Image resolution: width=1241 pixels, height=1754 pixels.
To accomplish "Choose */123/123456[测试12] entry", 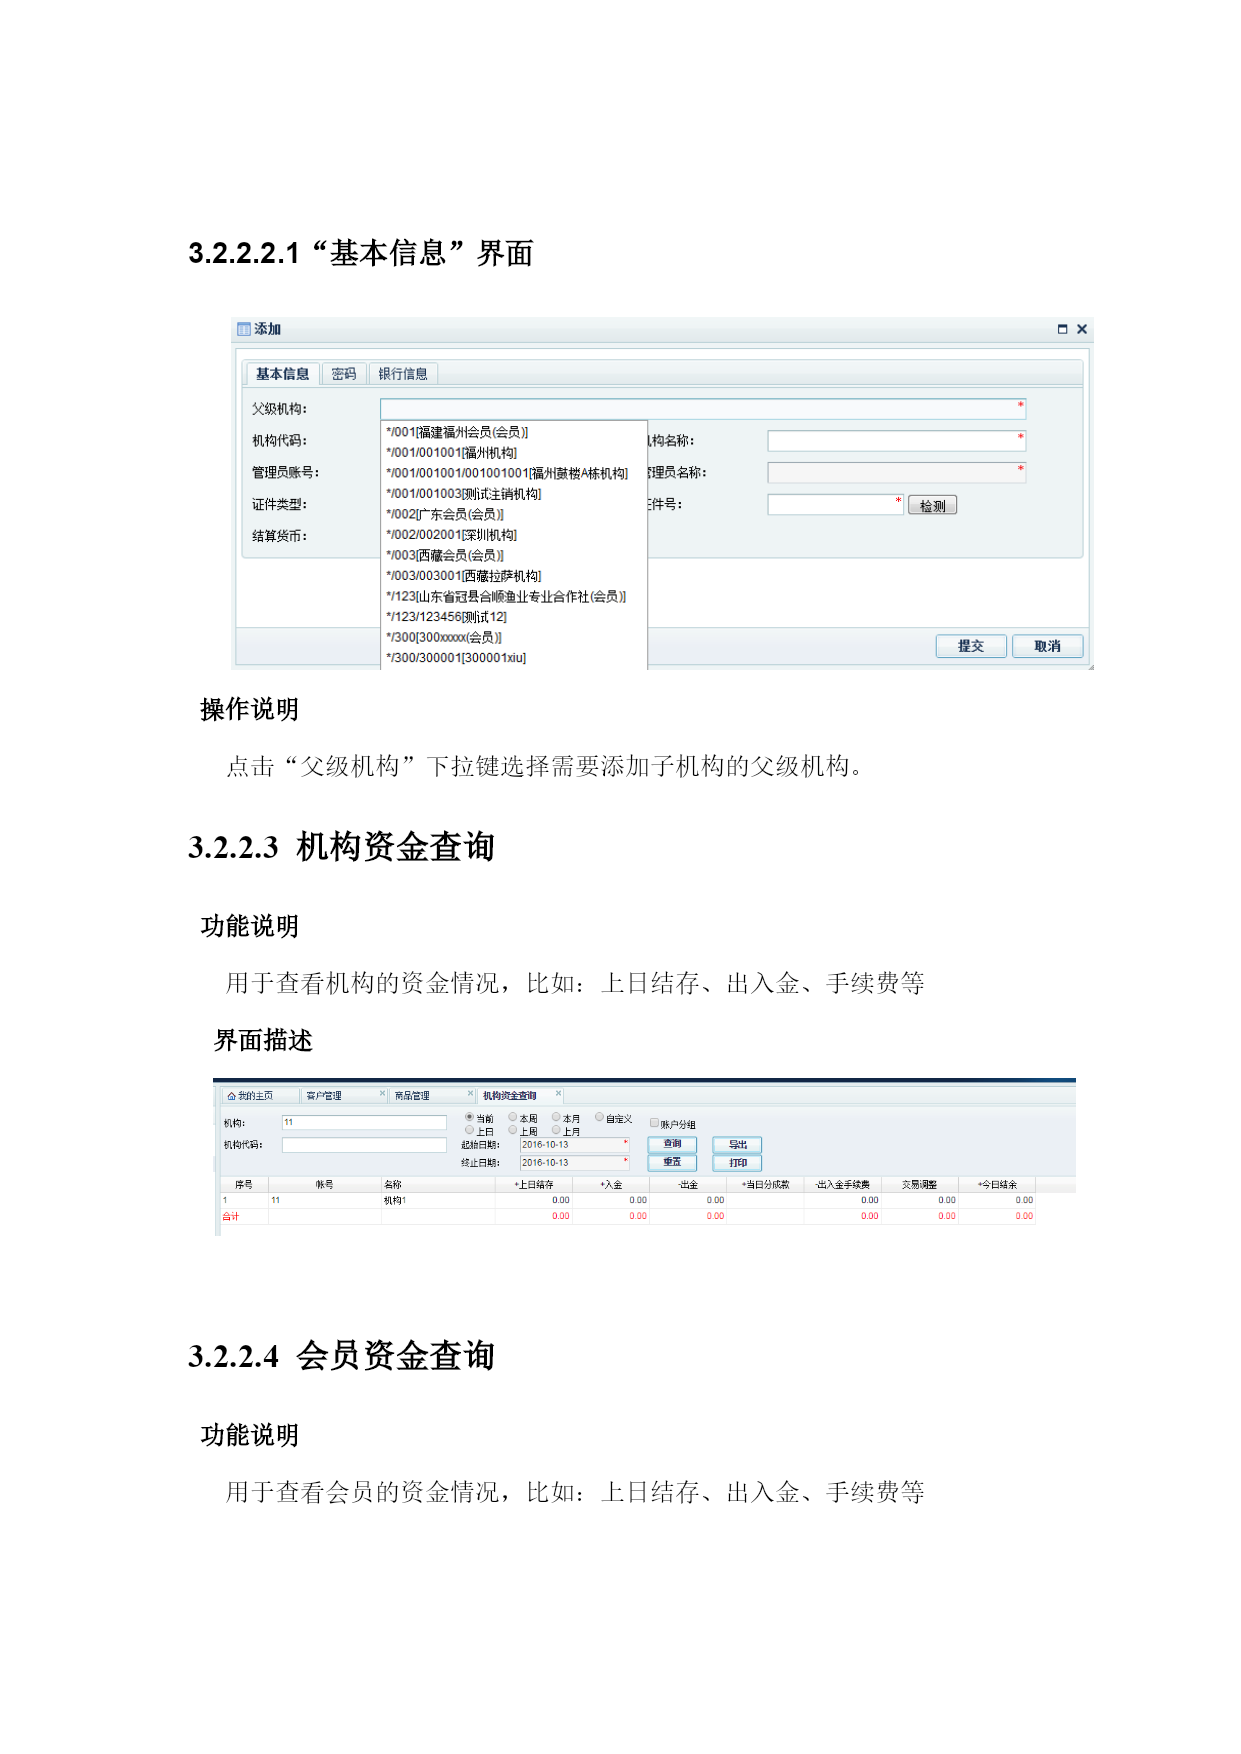I will pos(446,617).
